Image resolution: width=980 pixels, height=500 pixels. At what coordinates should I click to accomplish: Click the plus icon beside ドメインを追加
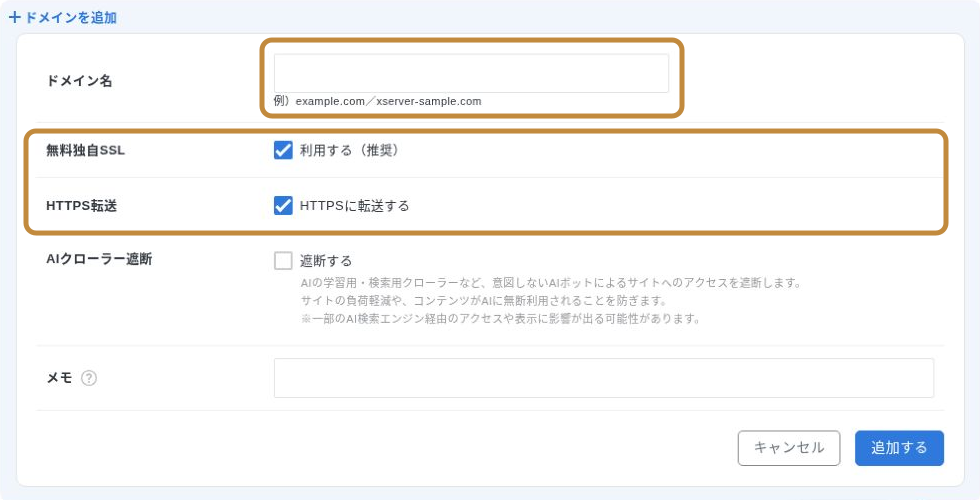pyautogui.click(x=15, y=18)
